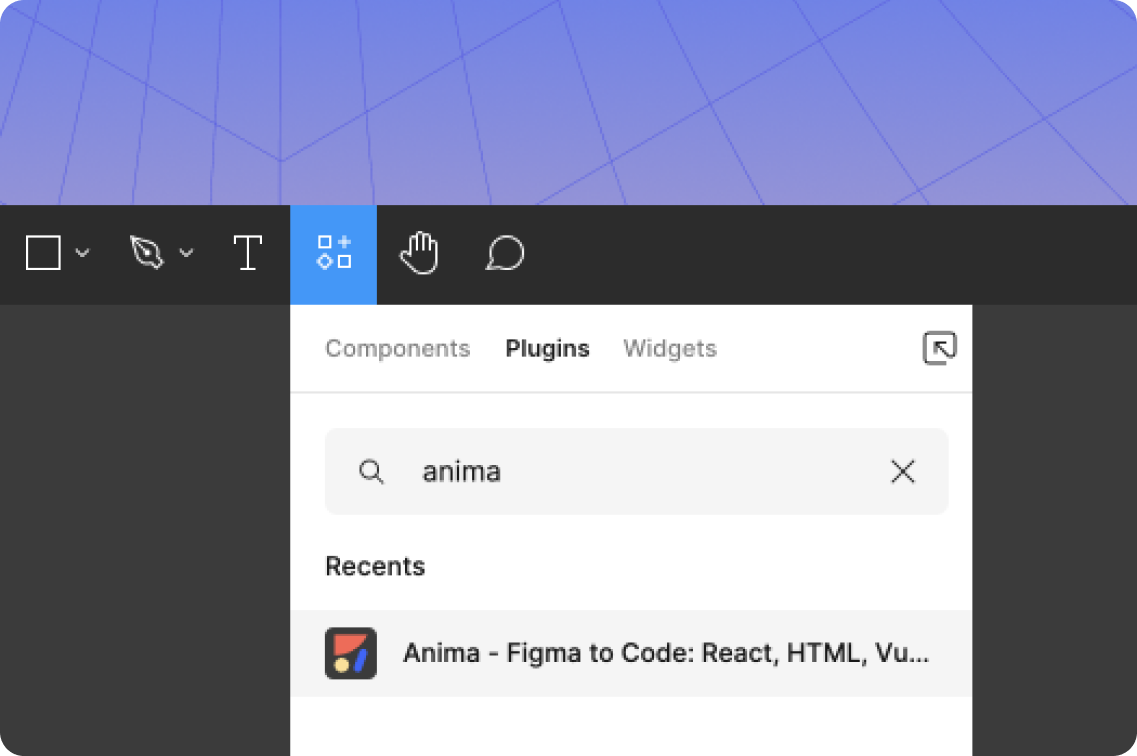Focus the search field containing "anima"

[x=620, y=472]
